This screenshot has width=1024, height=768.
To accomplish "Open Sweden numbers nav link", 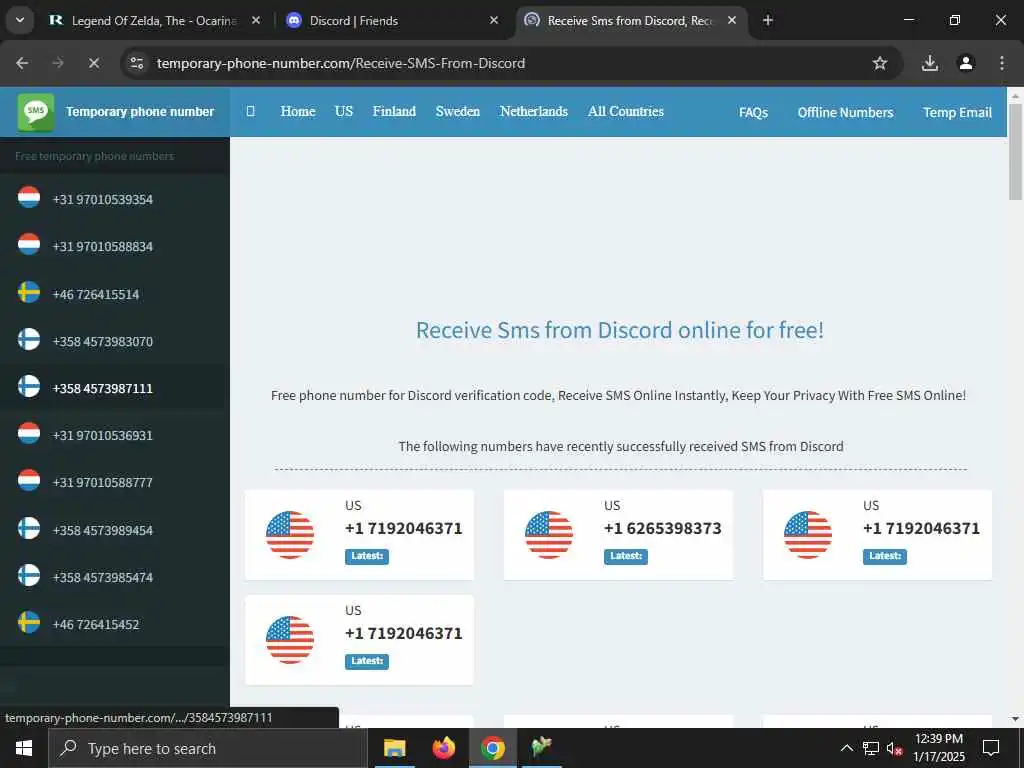I will (458, 112).
